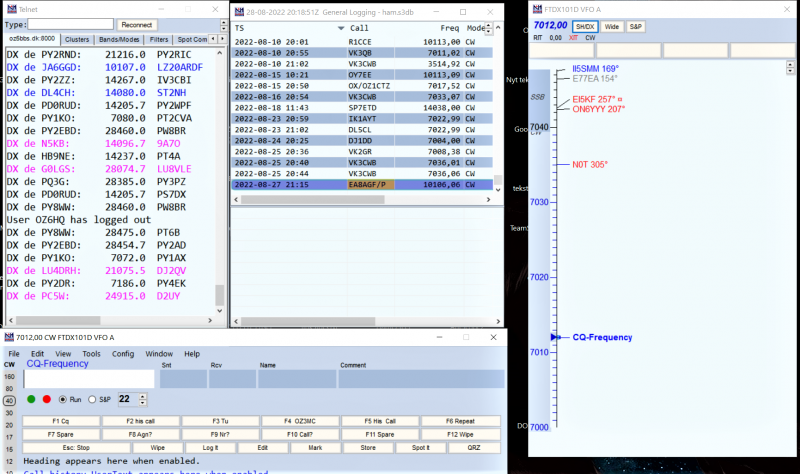
Task: Click the Store button
Action: pyautogui.click(x=368, y=447)
